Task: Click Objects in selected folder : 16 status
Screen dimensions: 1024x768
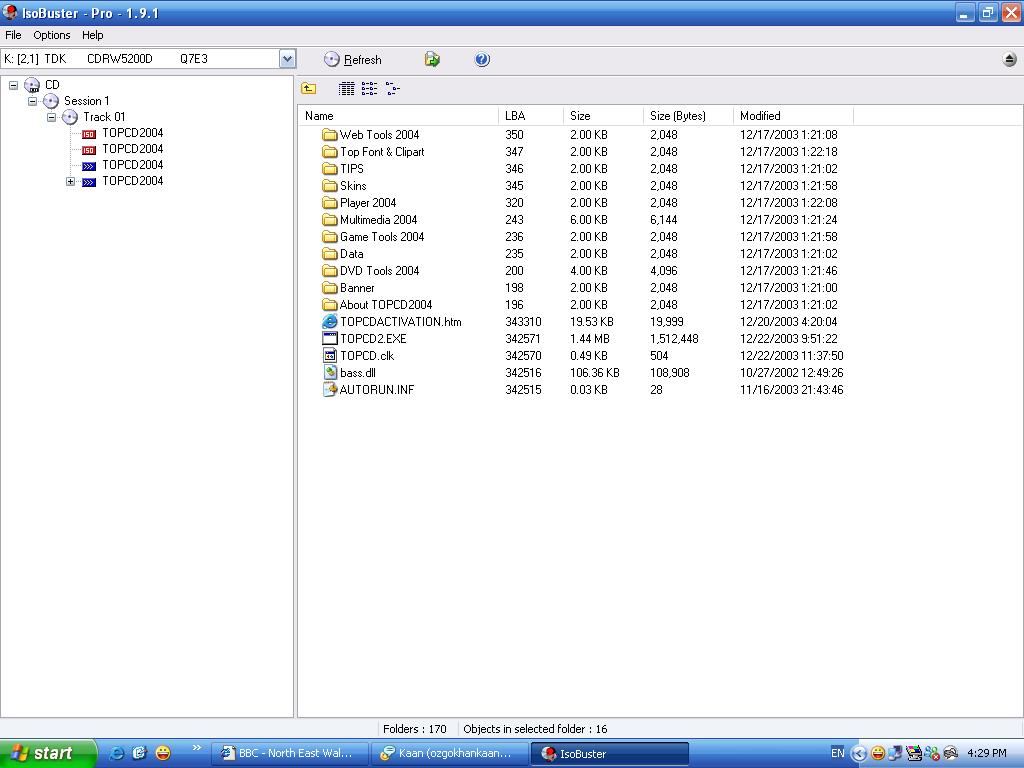Action: click(535, 729)
